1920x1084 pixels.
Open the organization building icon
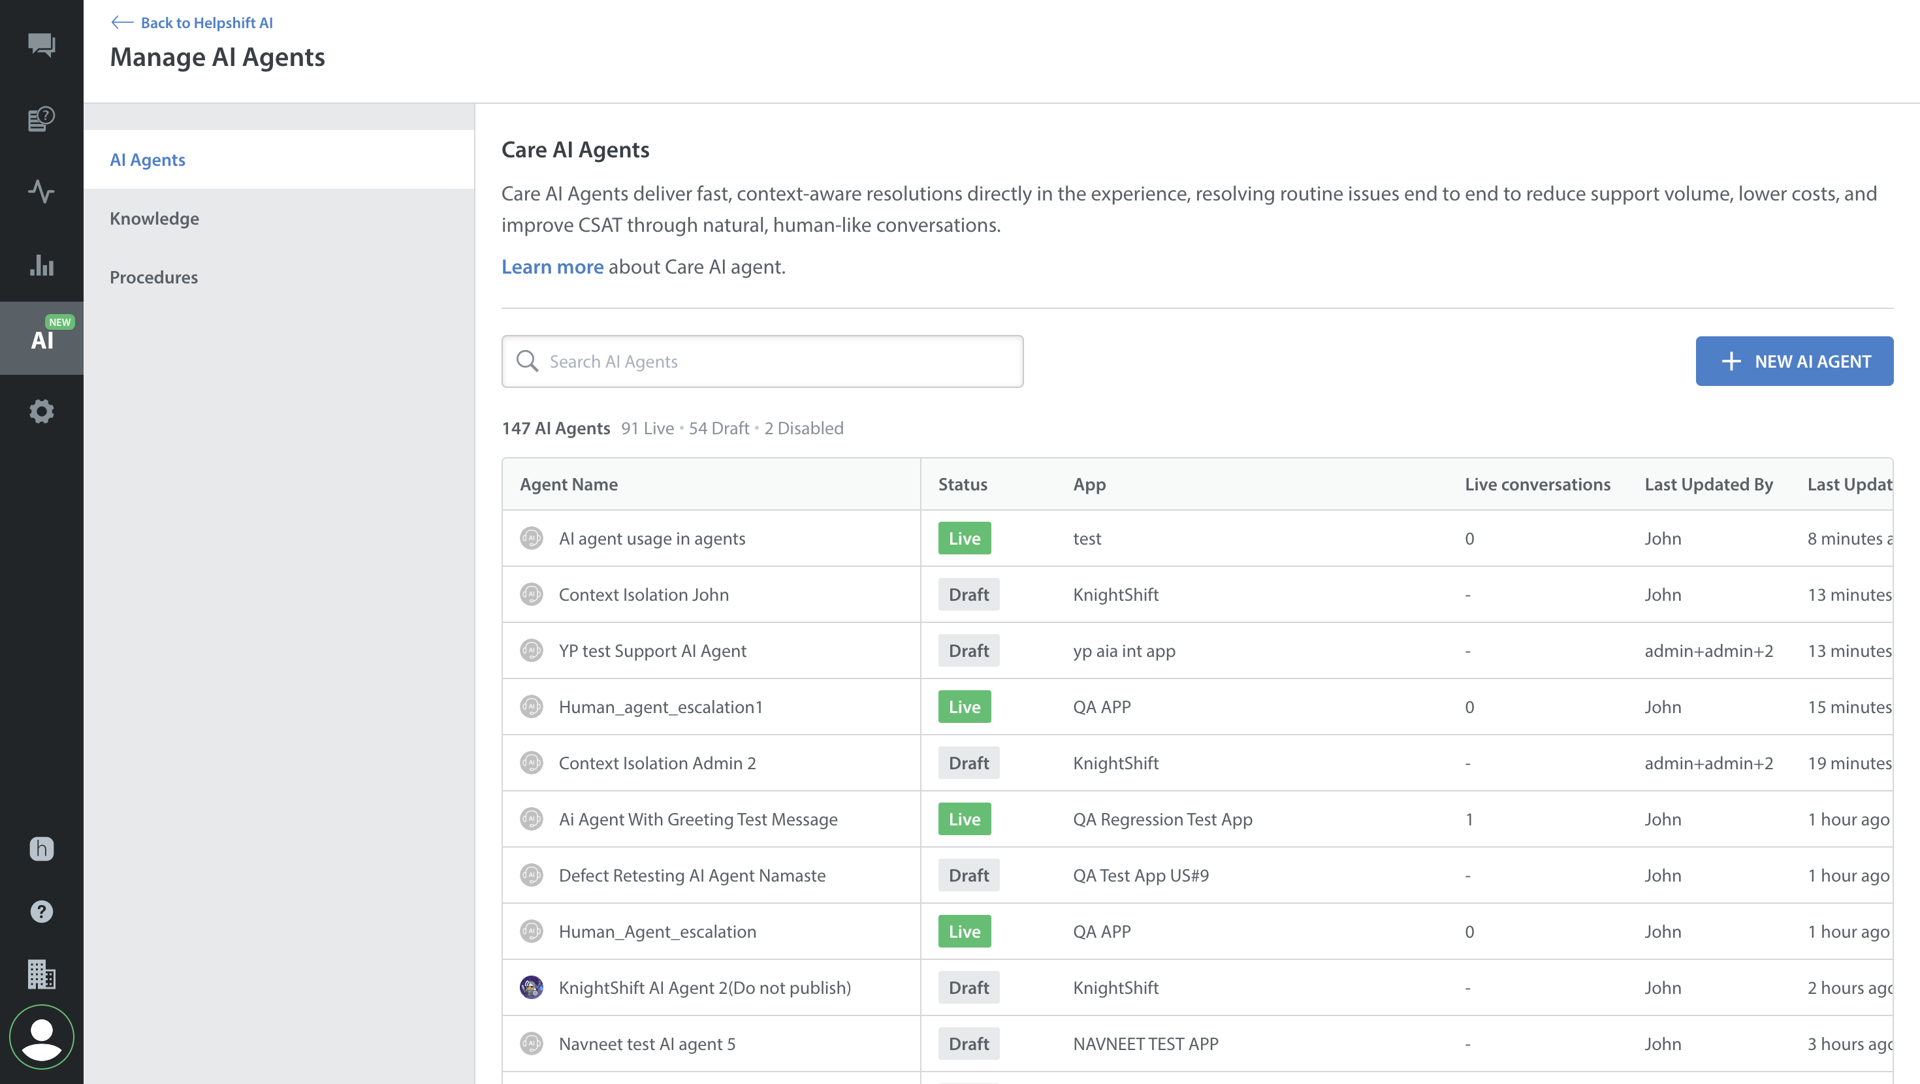(x=41, y=974)
